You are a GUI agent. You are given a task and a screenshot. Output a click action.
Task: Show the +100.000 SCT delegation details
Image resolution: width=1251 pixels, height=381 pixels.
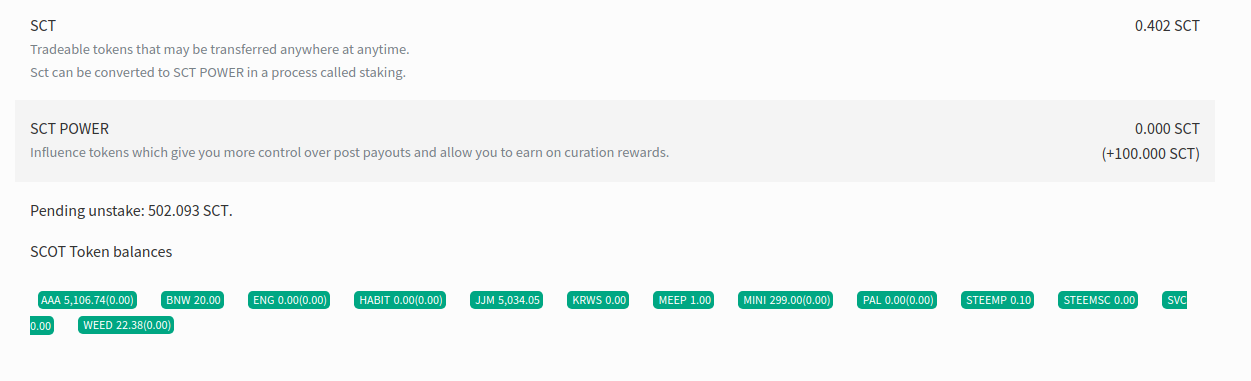[x=1150, y=154]
